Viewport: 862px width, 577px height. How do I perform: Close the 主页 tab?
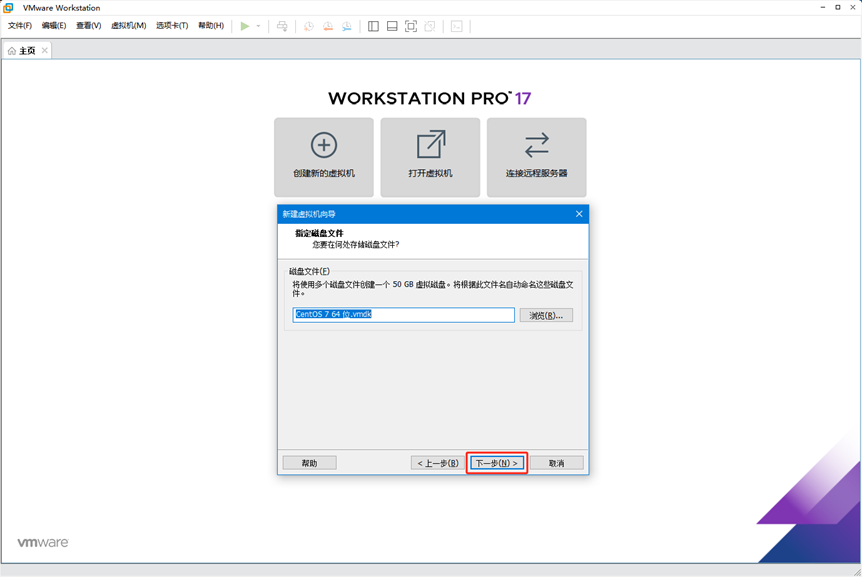pyautogui.click(x=45, y=51)
